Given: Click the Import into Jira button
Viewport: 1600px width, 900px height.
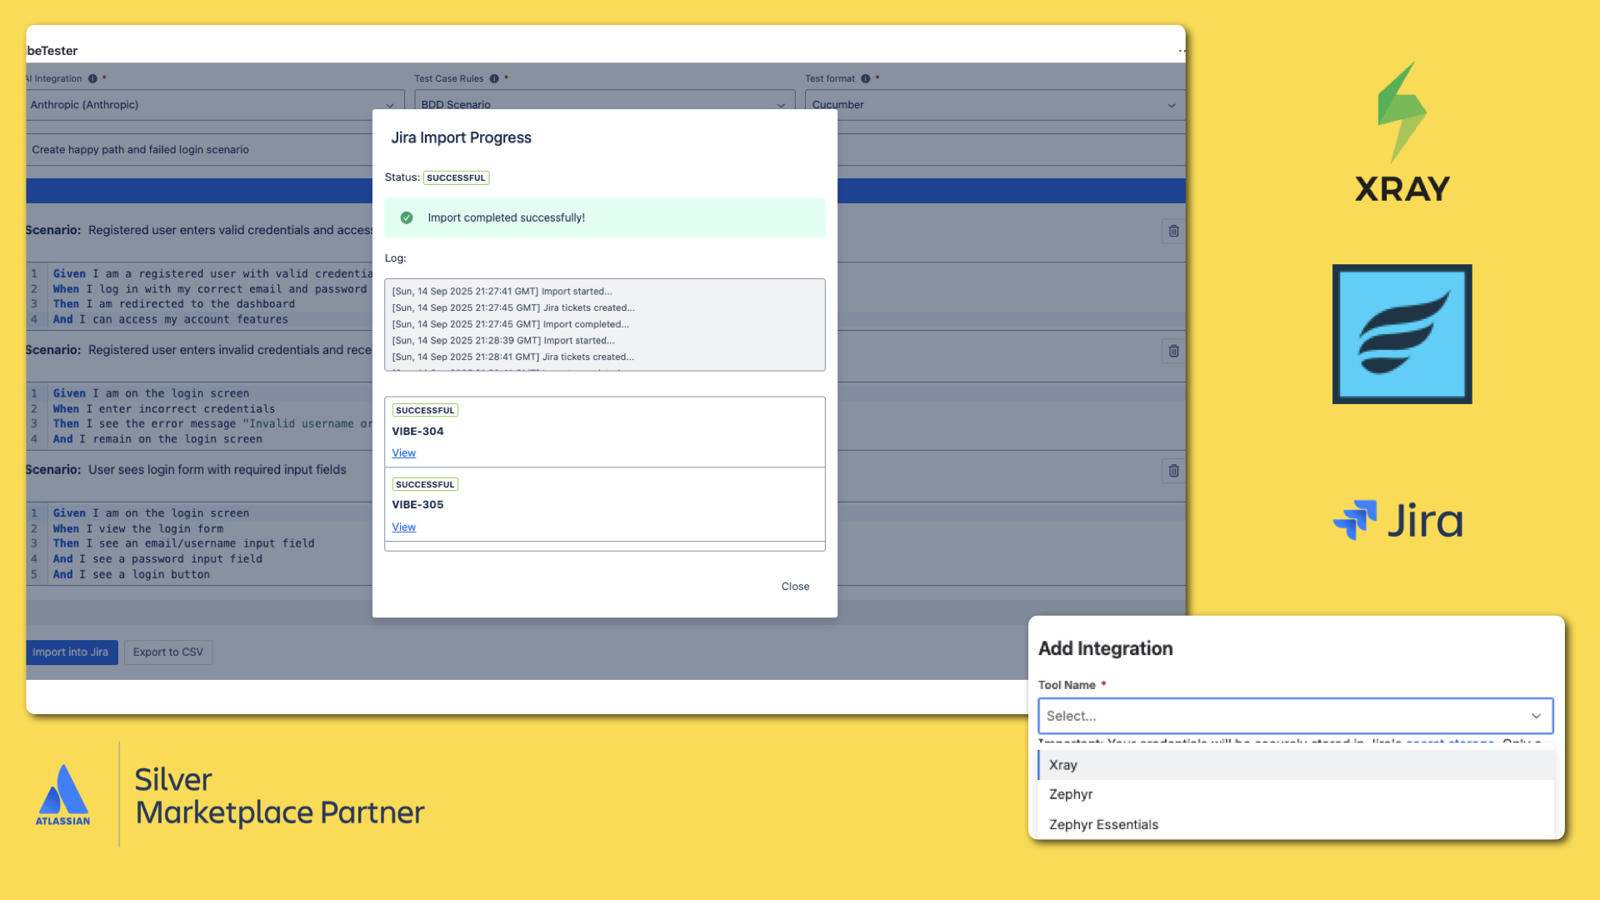Looking at the screenshot, I should [x=70, y=652].
